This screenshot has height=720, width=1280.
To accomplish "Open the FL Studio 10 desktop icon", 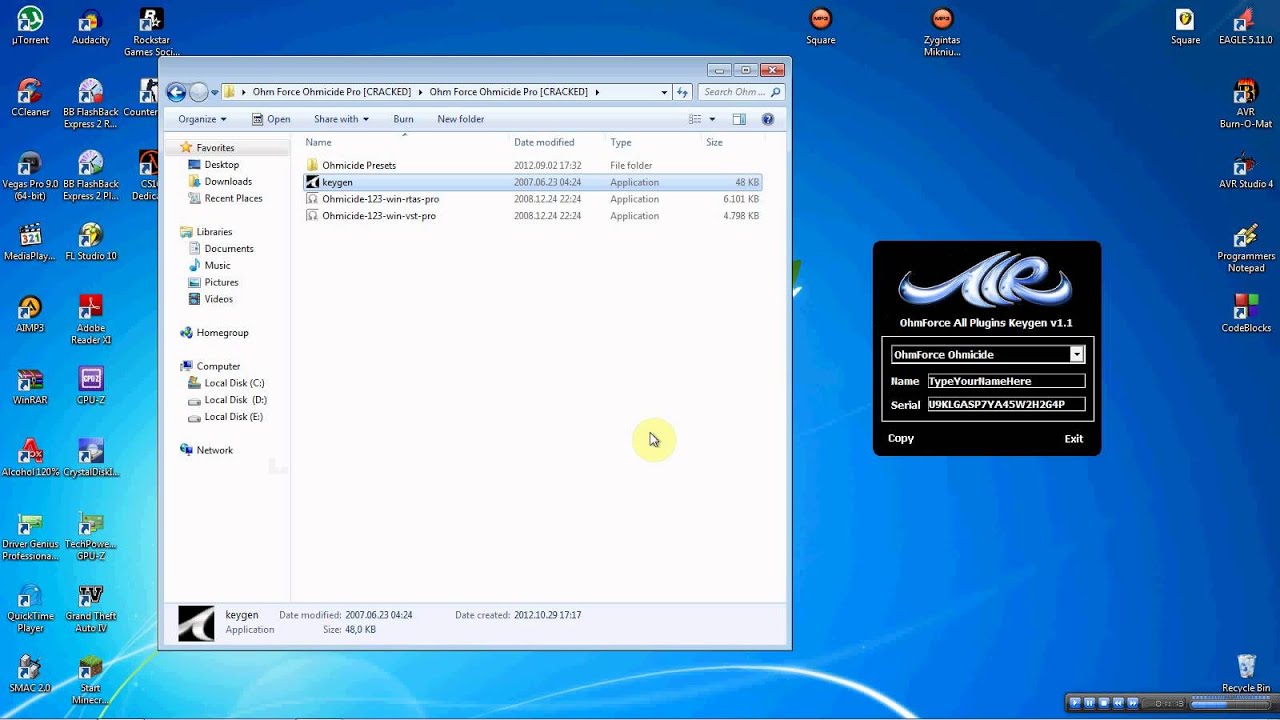I will tap(90, 236).
